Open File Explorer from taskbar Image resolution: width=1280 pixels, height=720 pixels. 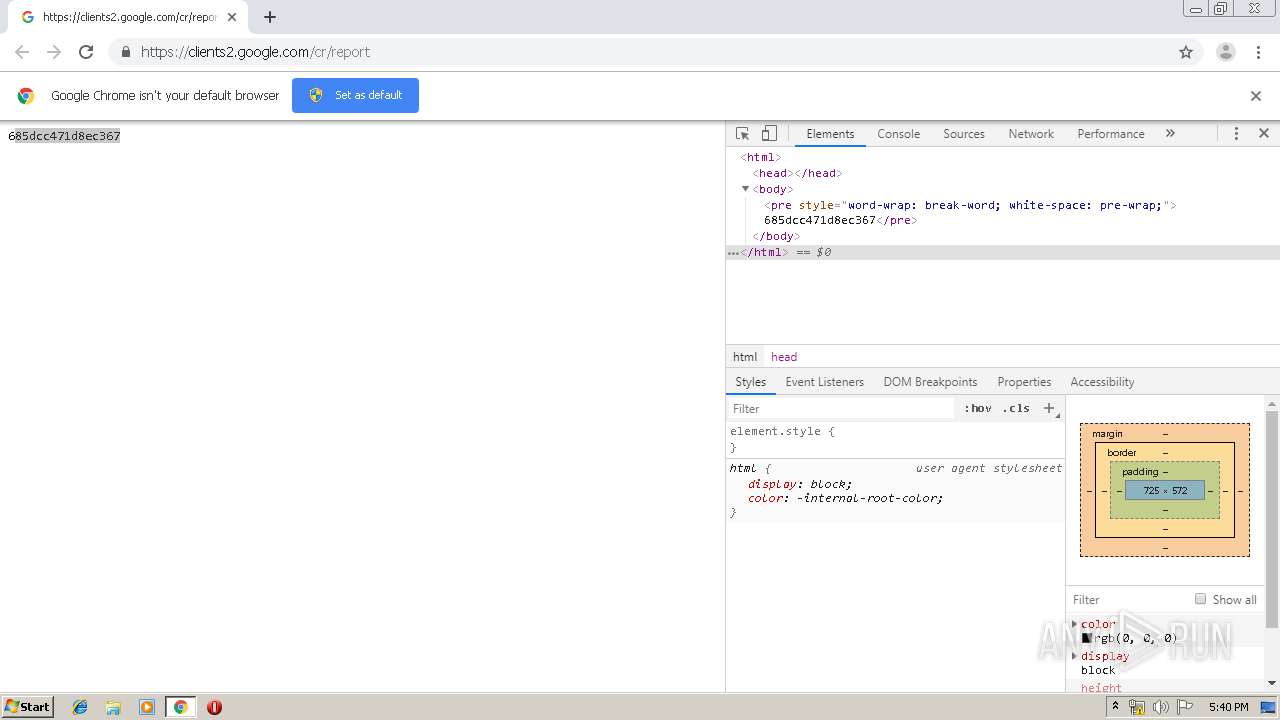pos(113,707)
